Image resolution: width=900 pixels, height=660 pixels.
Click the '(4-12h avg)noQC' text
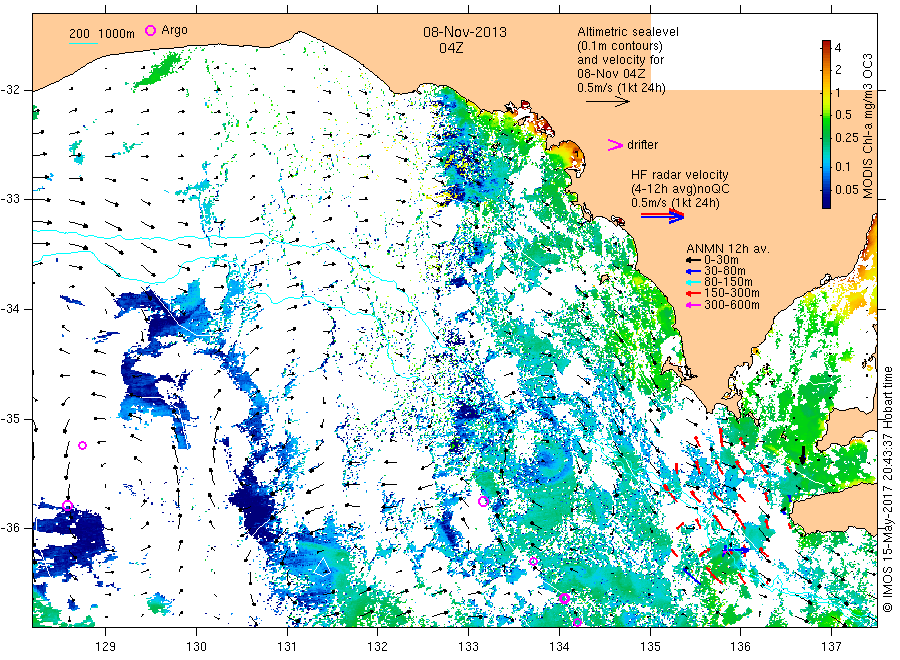[x=680, y=189]
